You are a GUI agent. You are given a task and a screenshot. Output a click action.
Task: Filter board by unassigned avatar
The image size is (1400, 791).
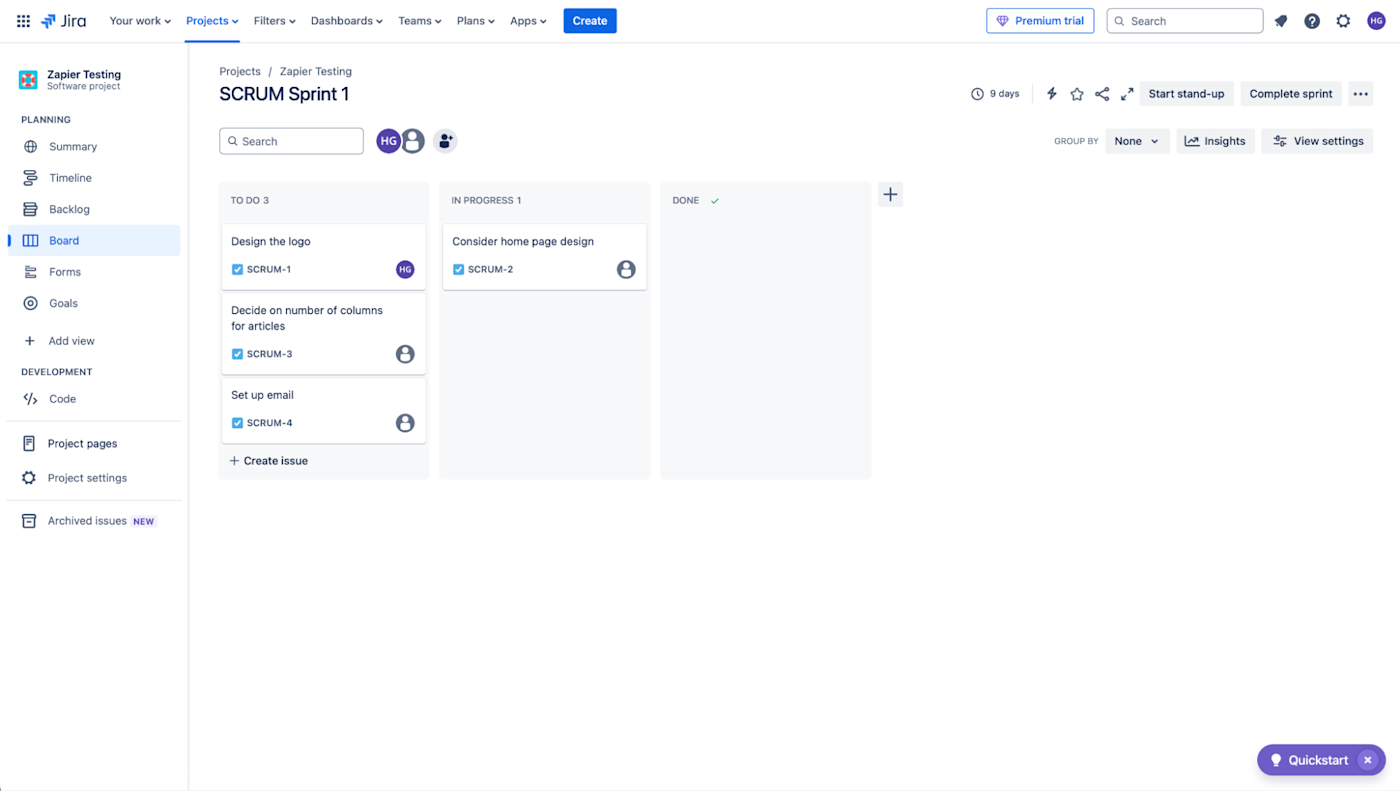point(413,141)
